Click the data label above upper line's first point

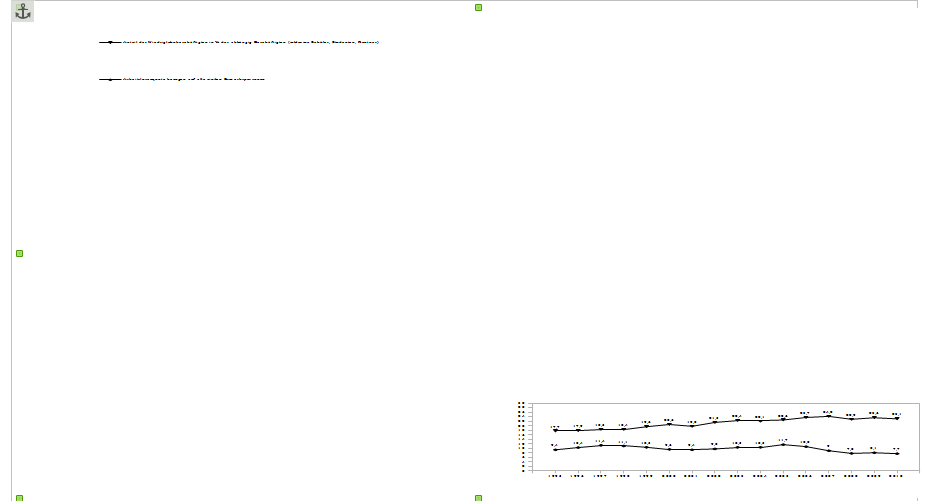pos(555,426)
